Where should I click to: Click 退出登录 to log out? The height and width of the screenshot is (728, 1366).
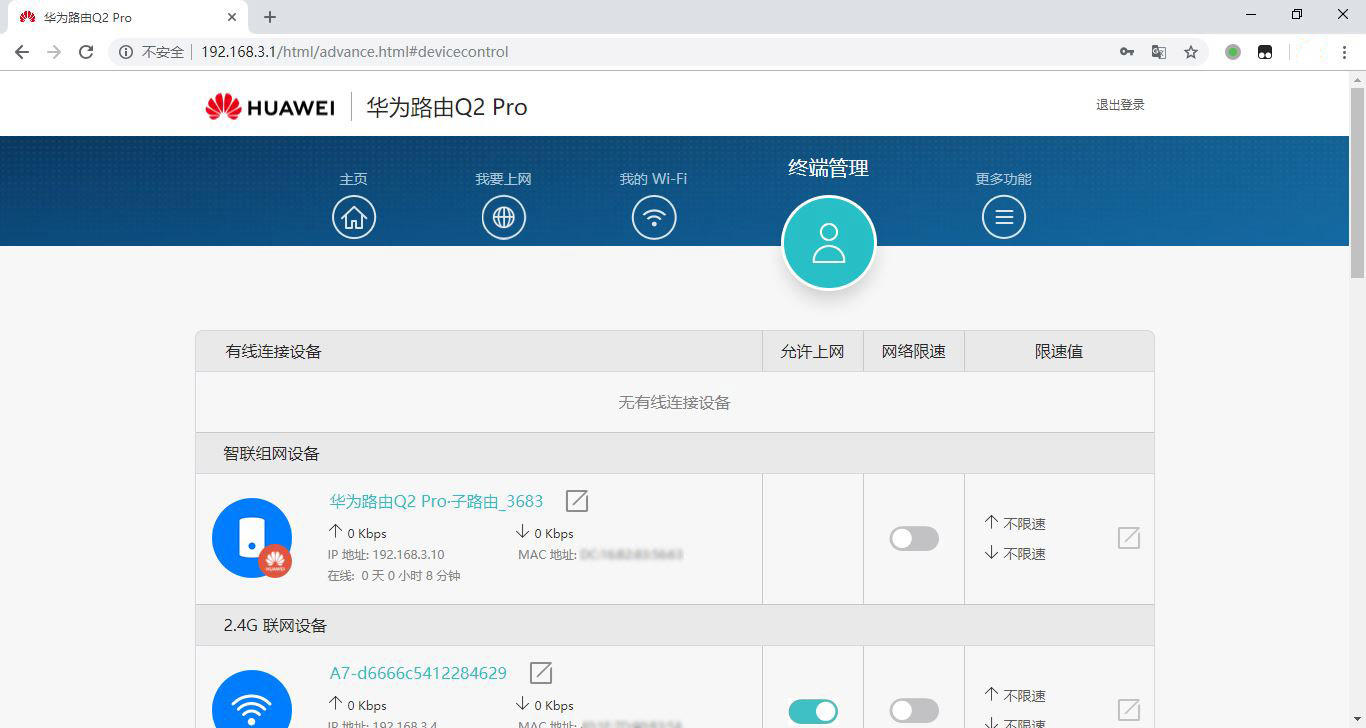click(1120, 105)
